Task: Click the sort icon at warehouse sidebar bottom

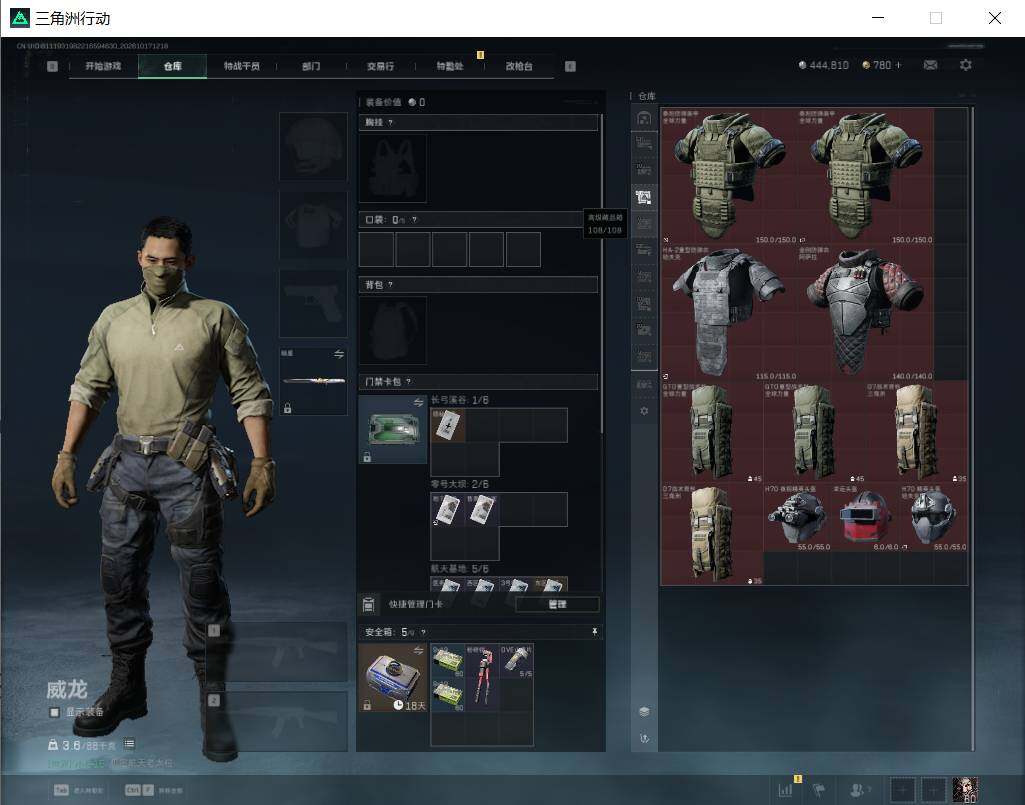Action: tap(644, 738)
